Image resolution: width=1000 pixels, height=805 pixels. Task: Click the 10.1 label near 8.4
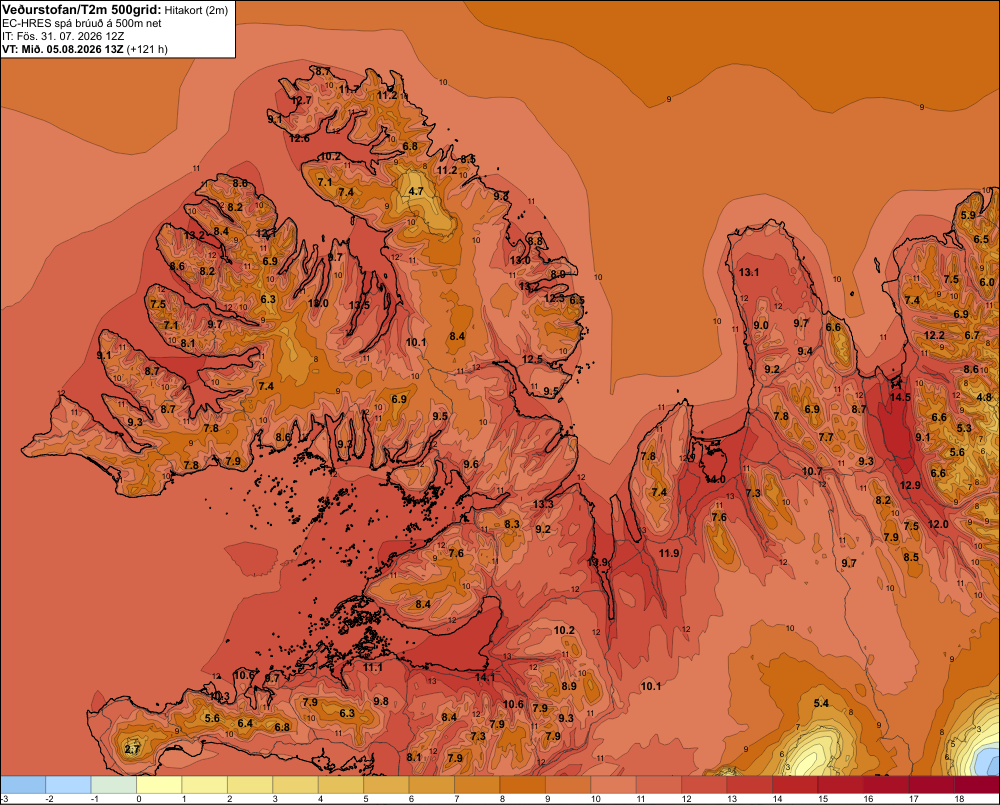pos(416,343)
